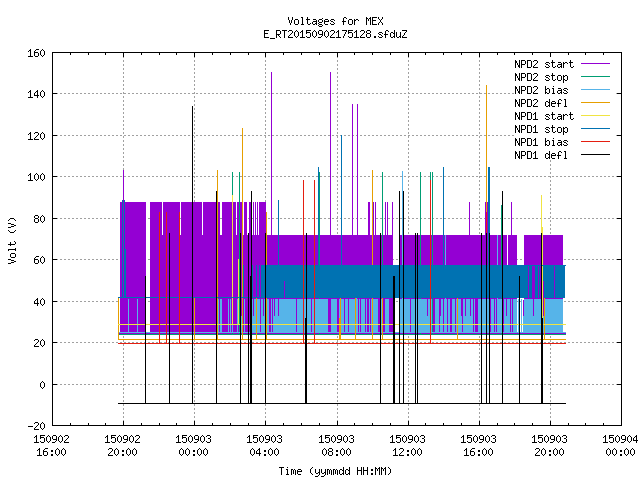Click the Volt (V) y-axis label

click(12, 240)
